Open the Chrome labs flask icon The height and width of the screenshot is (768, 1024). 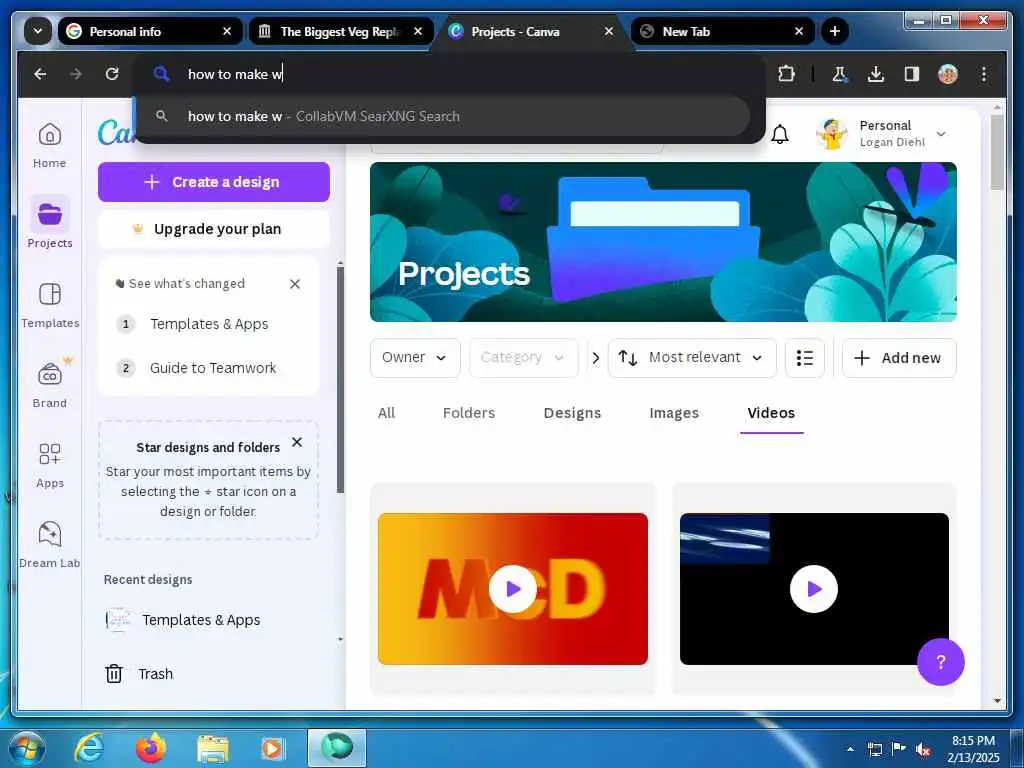pyautogui.click(x=839, y=74)
